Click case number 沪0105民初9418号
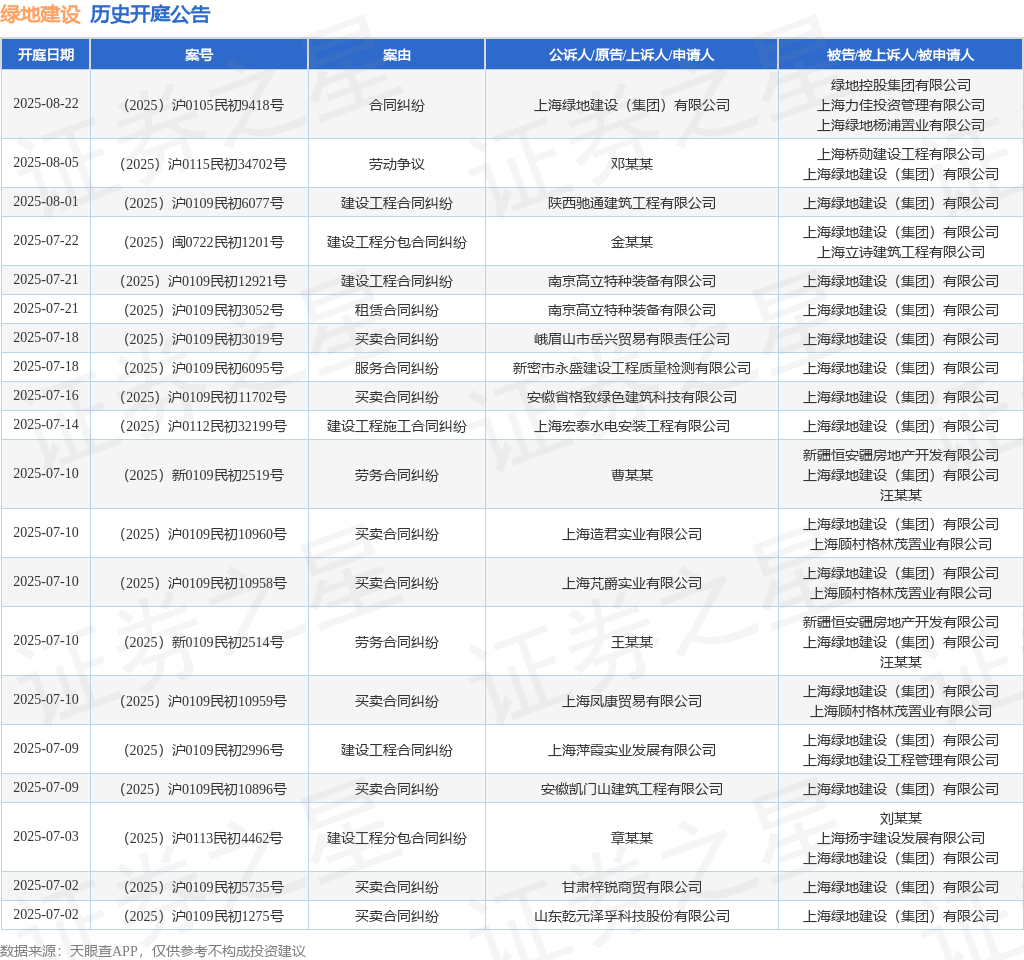 [203, 105]
